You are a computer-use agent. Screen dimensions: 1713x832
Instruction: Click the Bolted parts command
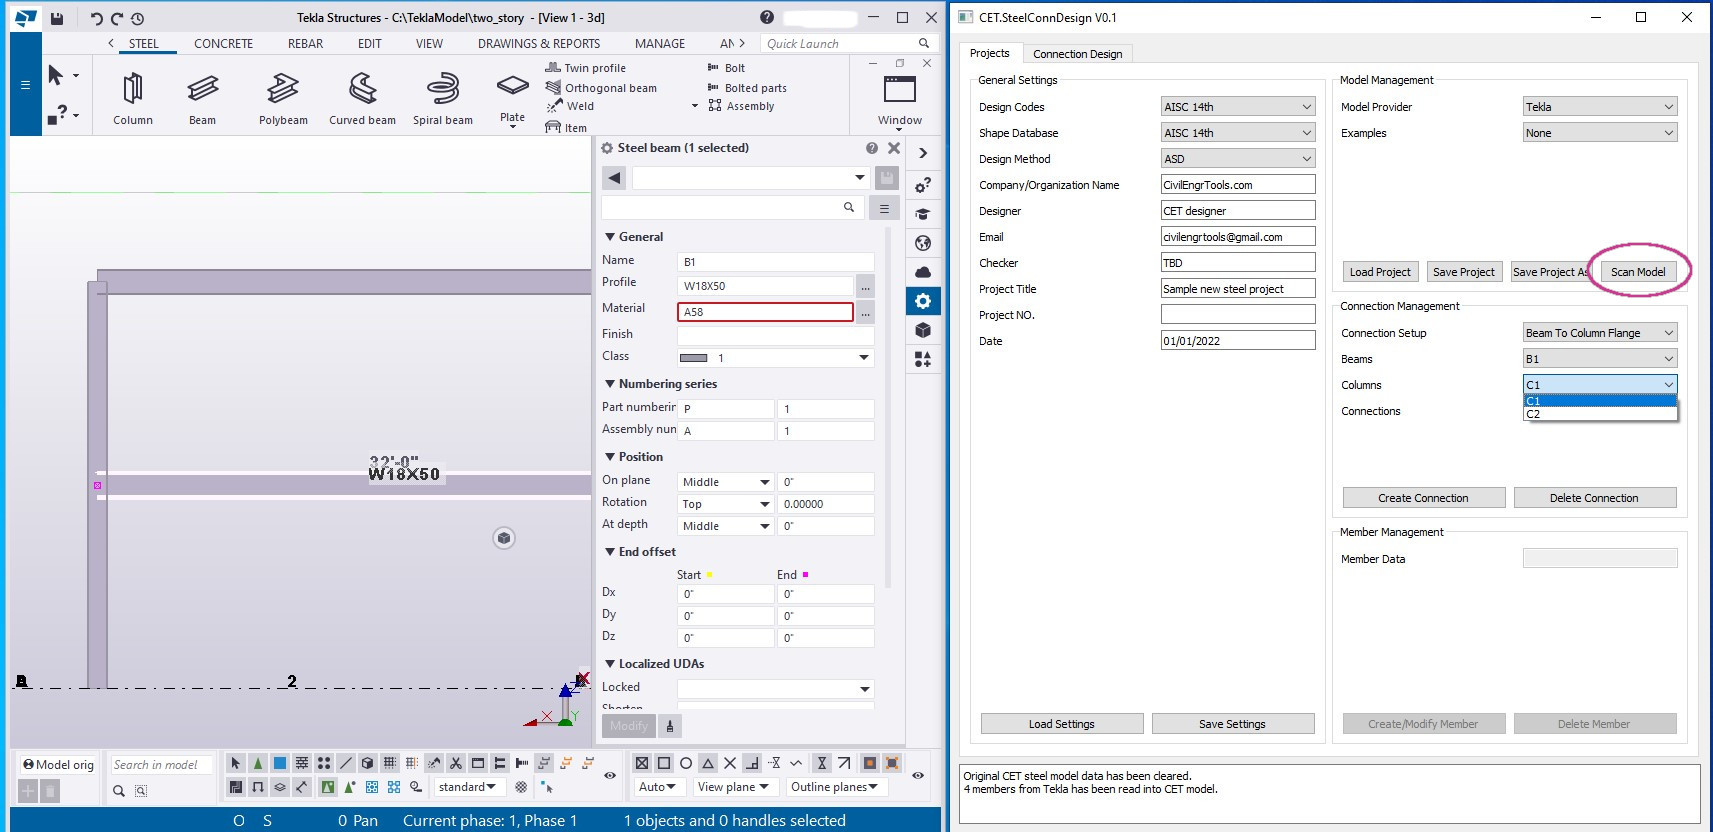(747, 88)
